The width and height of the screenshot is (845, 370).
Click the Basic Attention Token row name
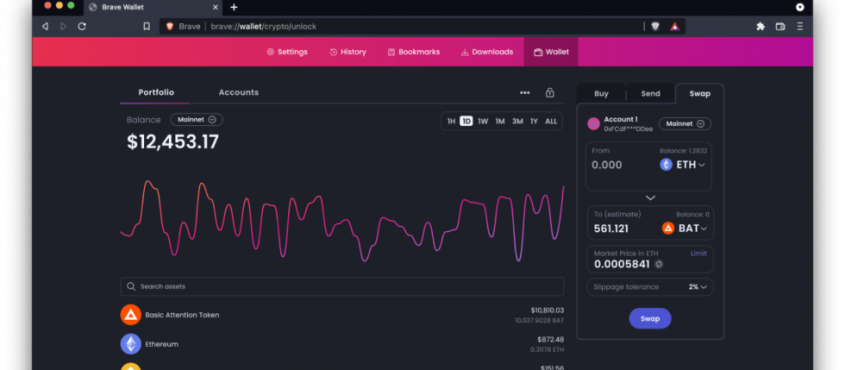(182, 315)
